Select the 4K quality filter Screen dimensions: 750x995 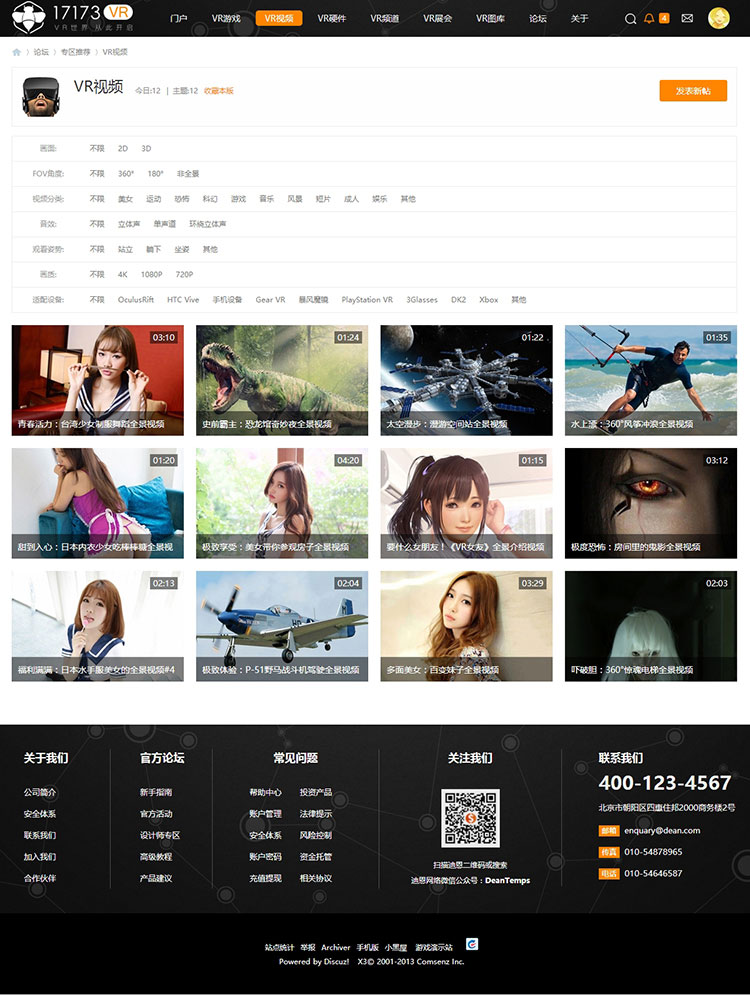click(122, 274)
